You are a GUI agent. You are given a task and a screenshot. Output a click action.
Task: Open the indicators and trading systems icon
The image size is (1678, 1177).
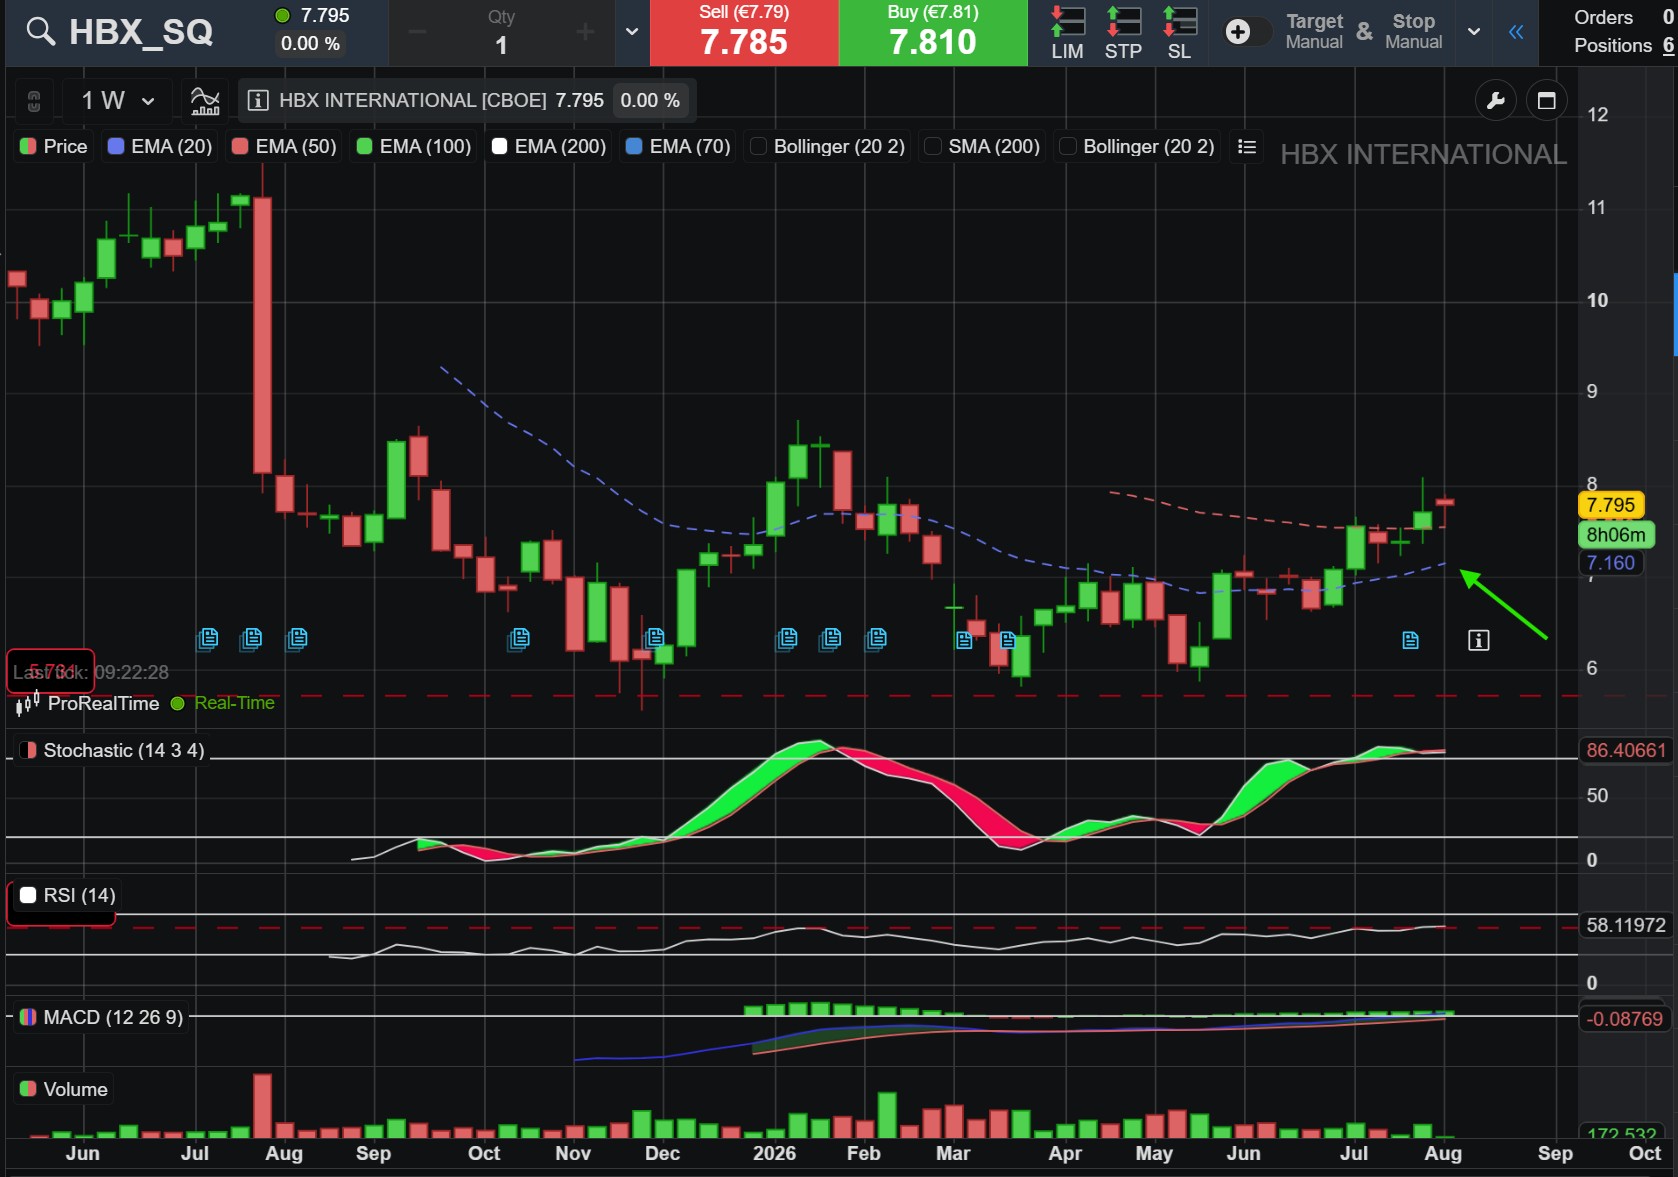[205, 100]
